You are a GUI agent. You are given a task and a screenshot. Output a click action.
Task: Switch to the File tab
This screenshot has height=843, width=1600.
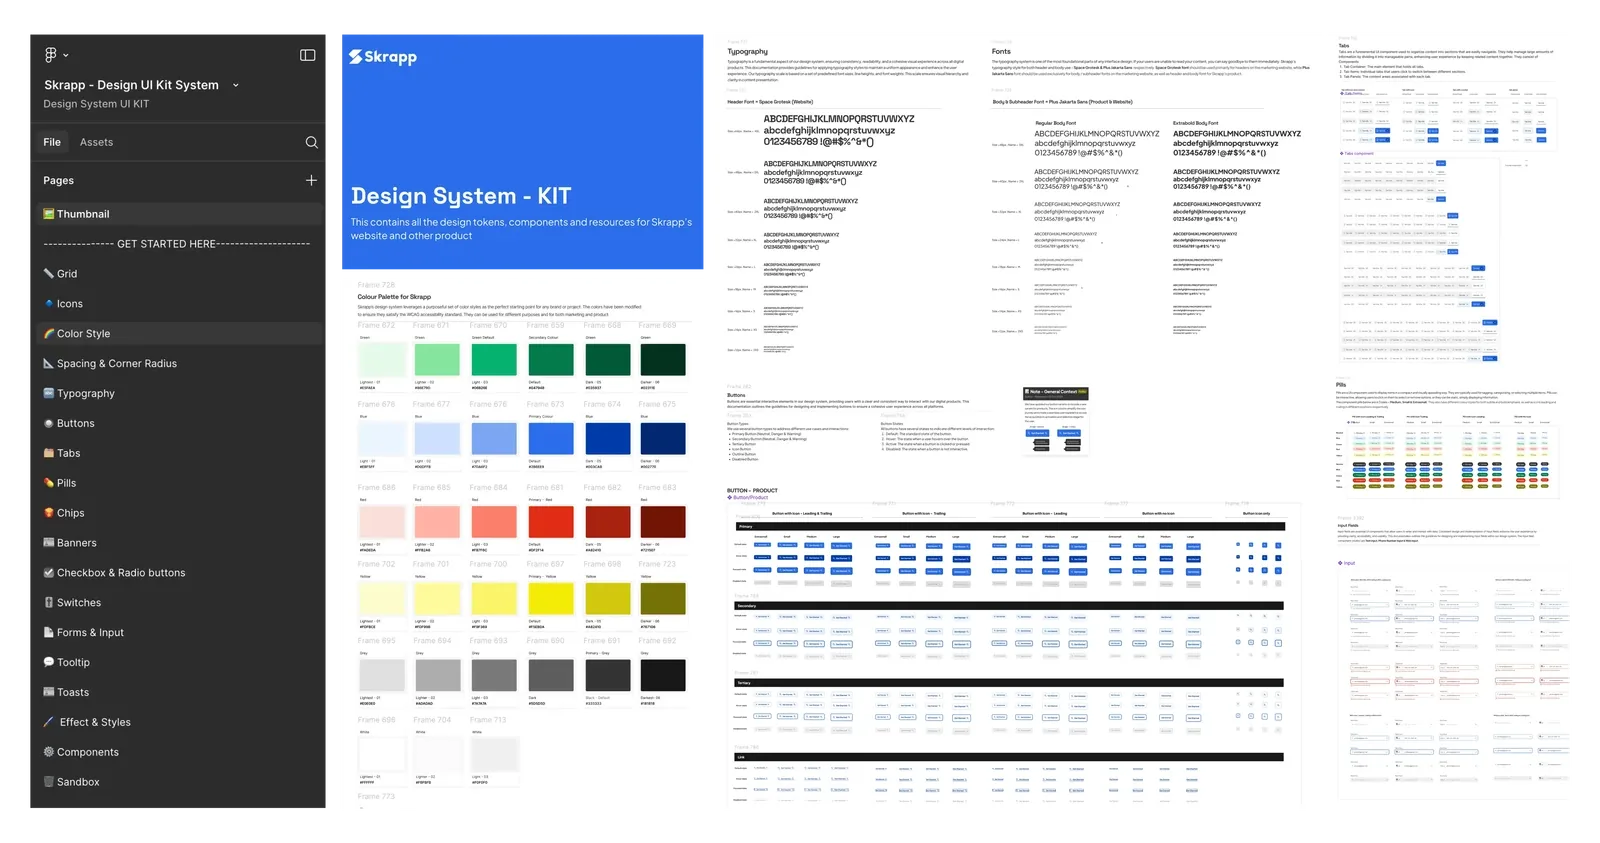[52, 142]
